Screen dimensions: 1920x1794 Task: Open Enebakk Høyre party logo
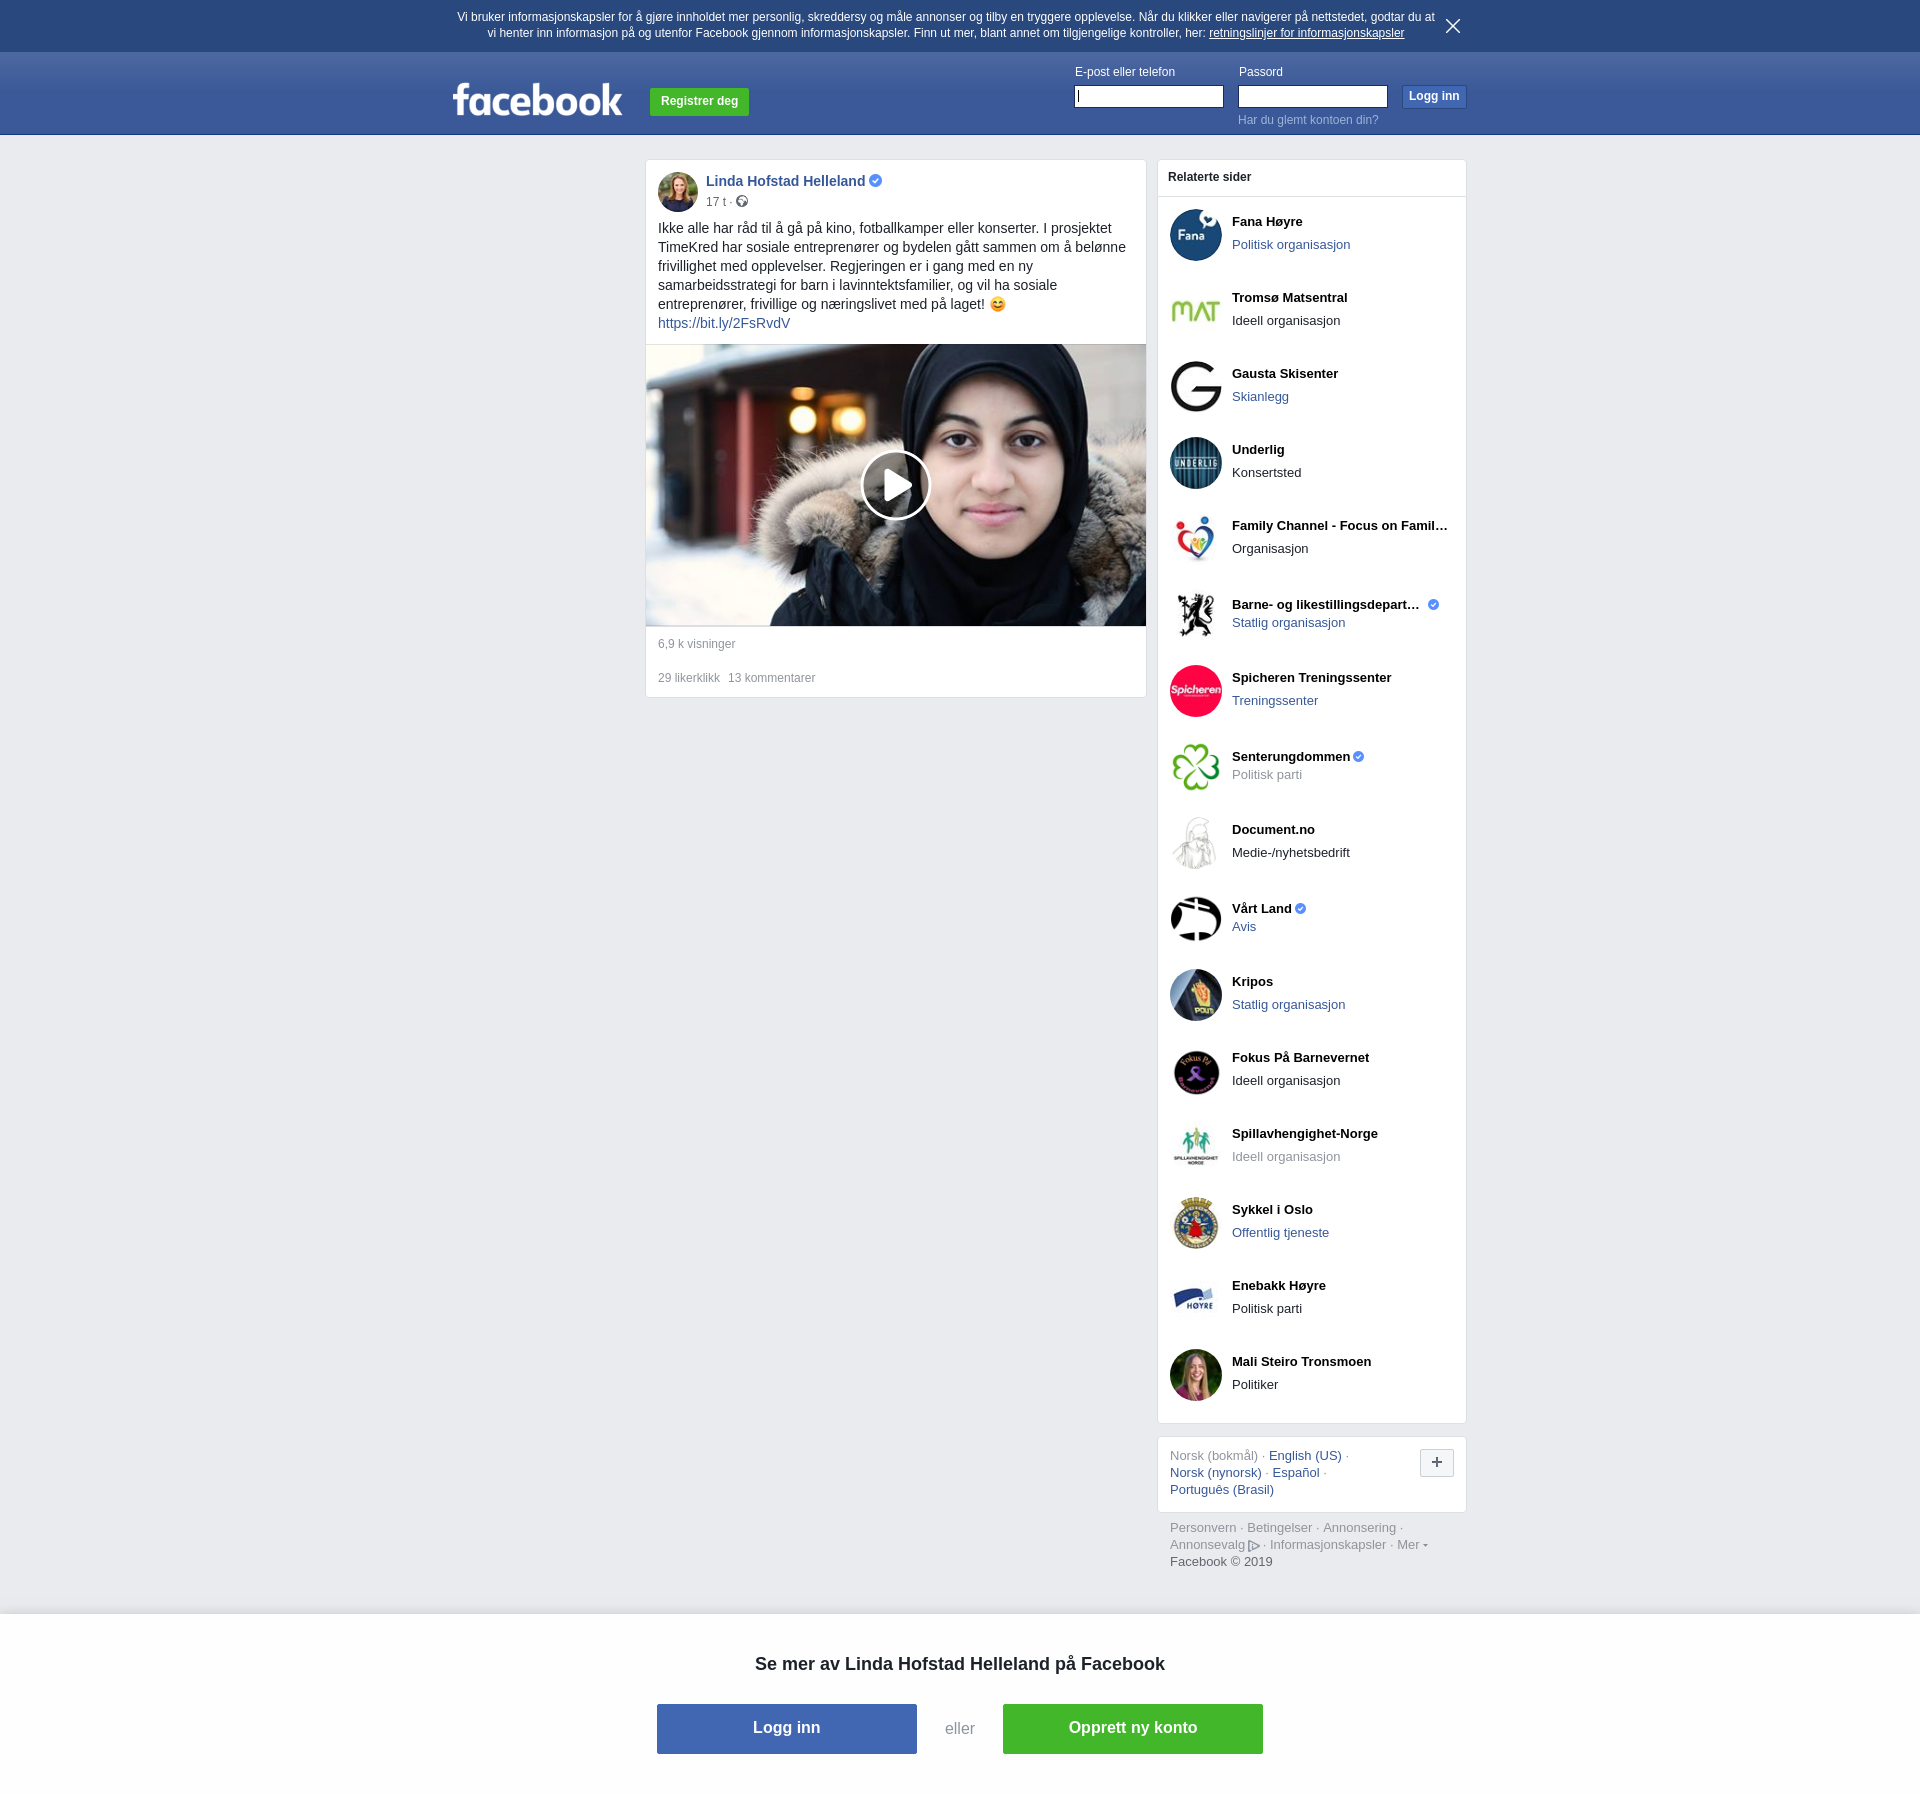click(1196, 1299)
